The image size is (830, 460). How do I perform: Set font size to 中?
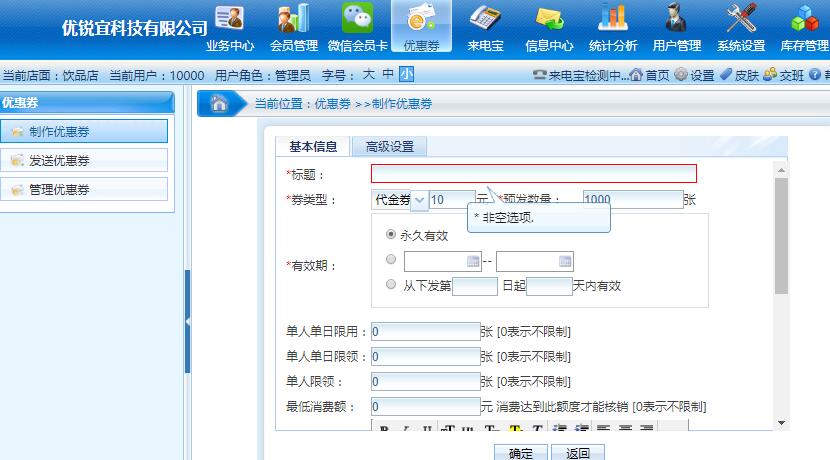click(387, 75)
